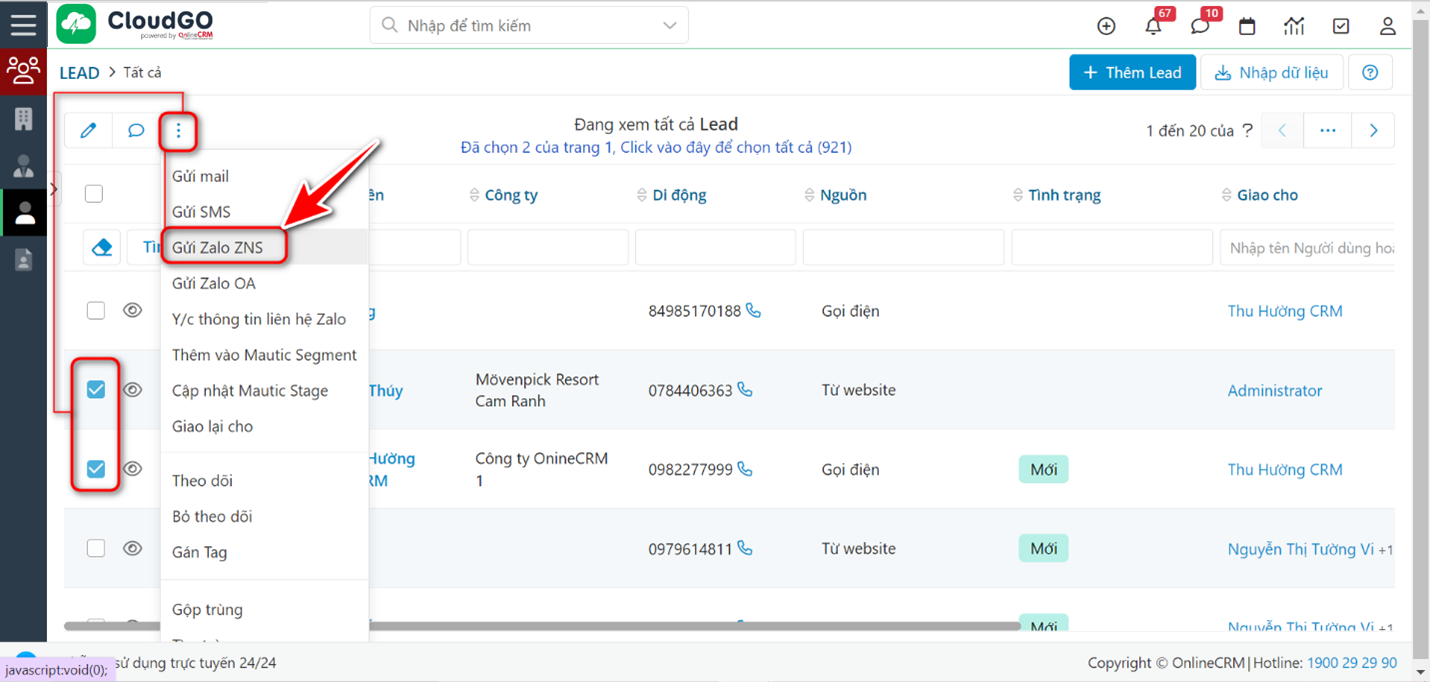This screenshot has width=1430, height=682.
Task: Open the user profile icon
Action: [1387, 27]
